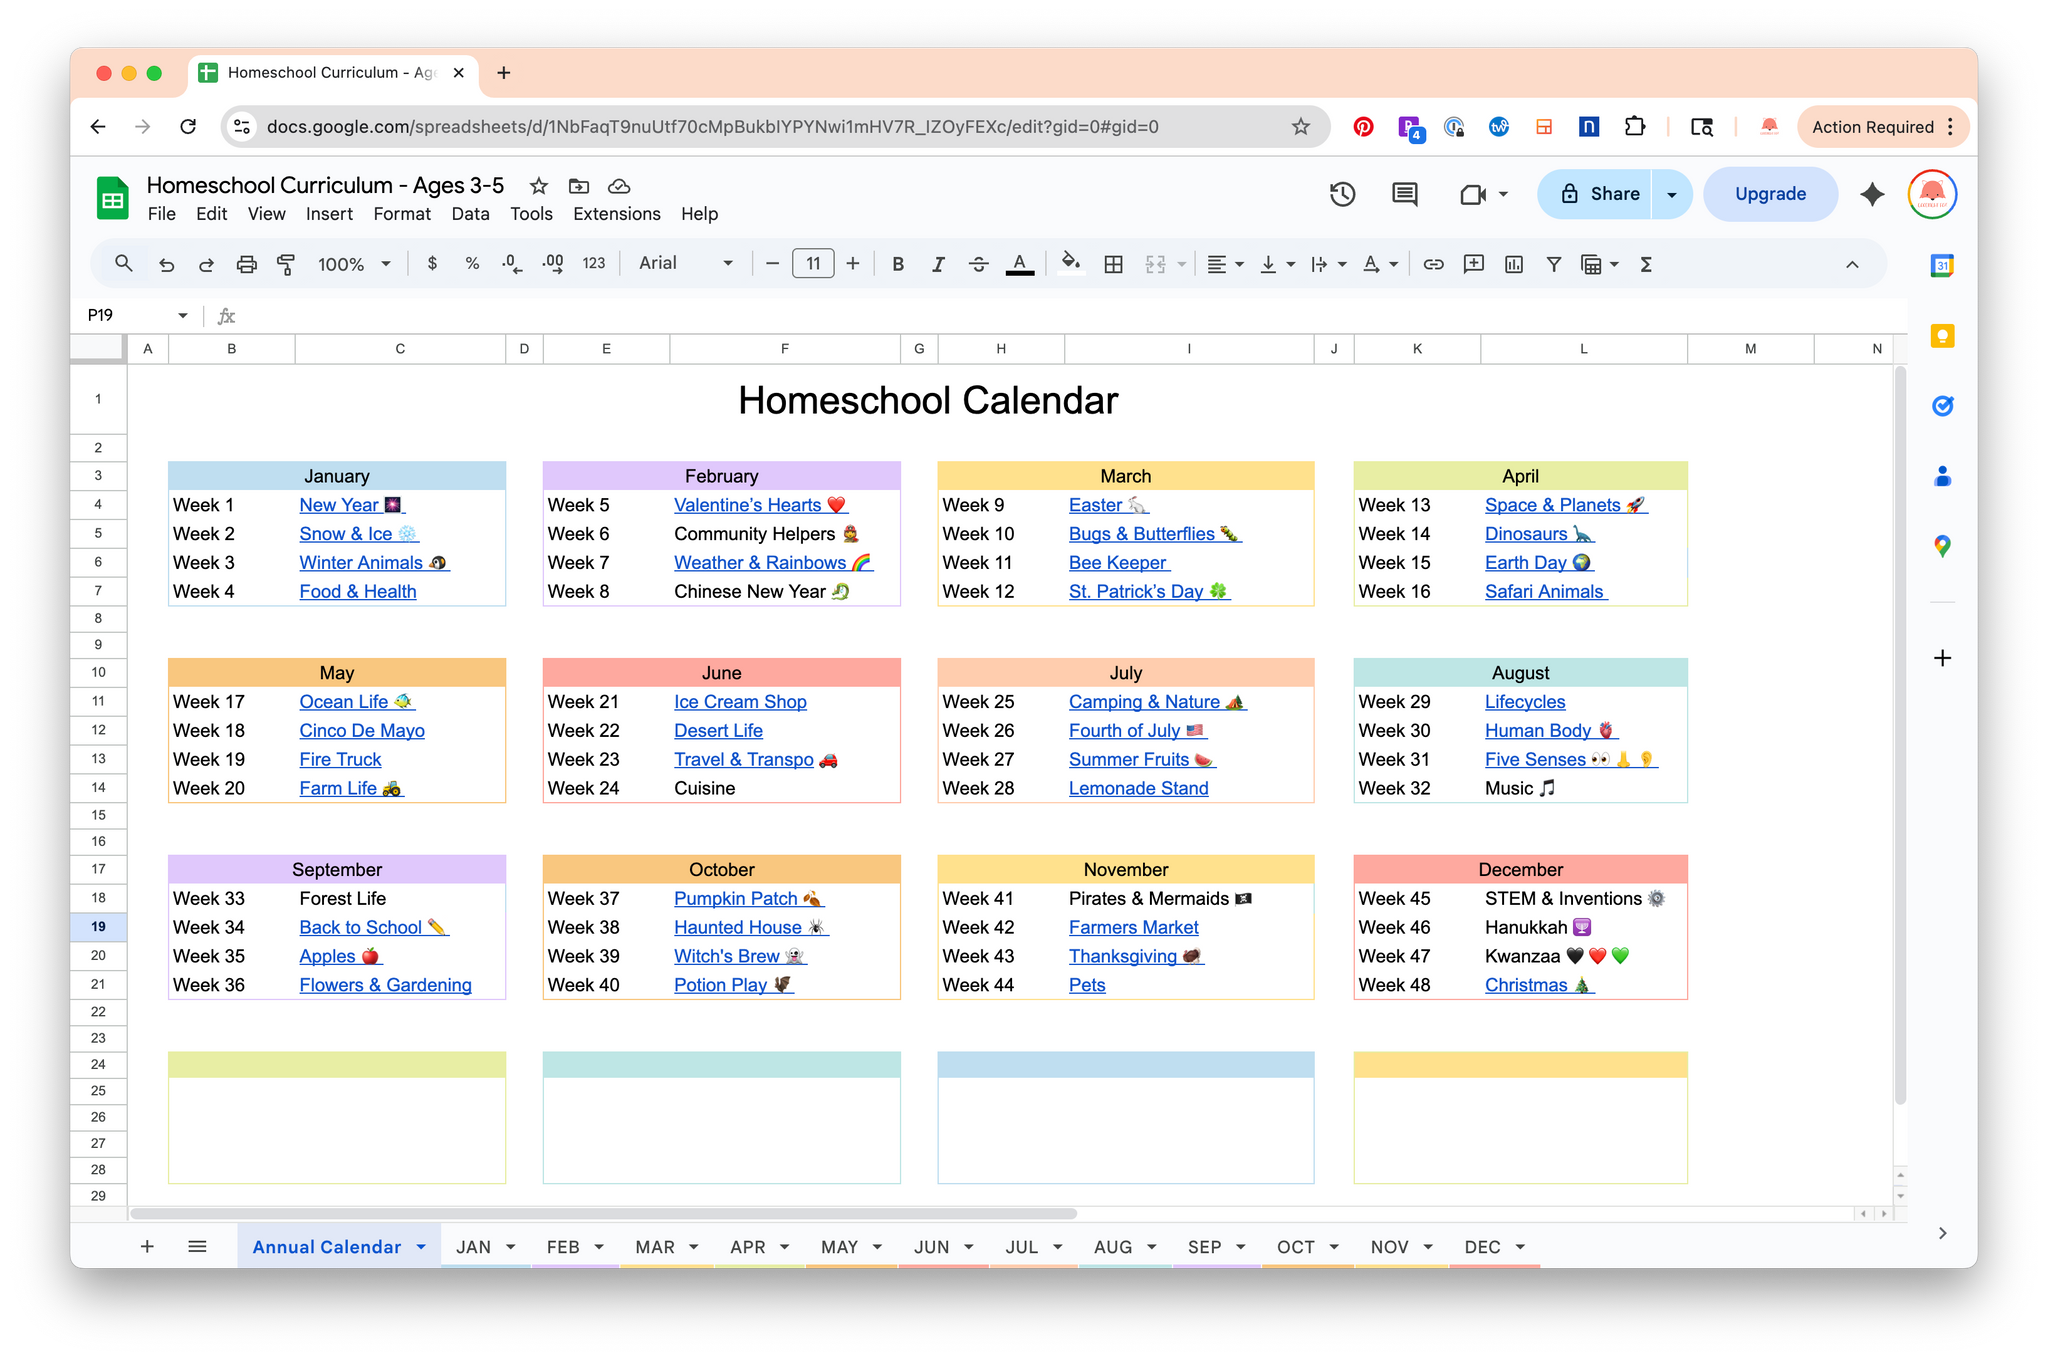Screen dimensions: 2048x1361
Task: Open the cell name box dropdown arrow
Action: click(183, 315)
